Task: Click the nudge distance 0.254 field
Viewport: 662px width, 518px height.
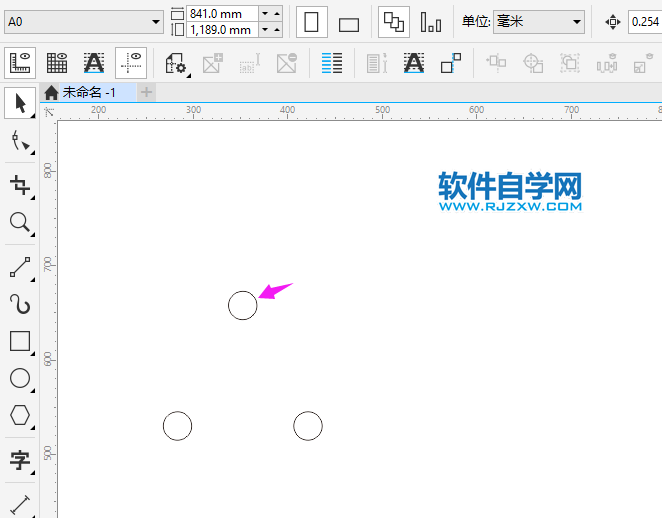Action: coord(645,22)
